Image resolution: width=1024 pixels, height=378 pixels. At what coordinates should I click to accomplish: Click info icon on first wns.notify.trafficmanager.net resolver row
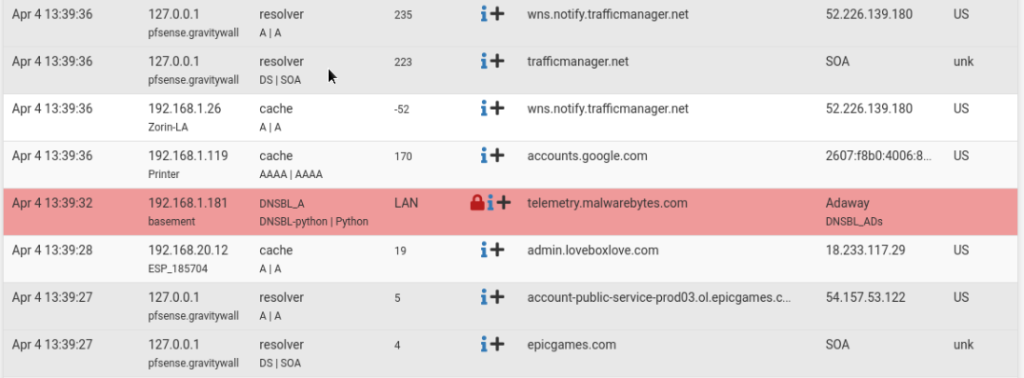484,14
